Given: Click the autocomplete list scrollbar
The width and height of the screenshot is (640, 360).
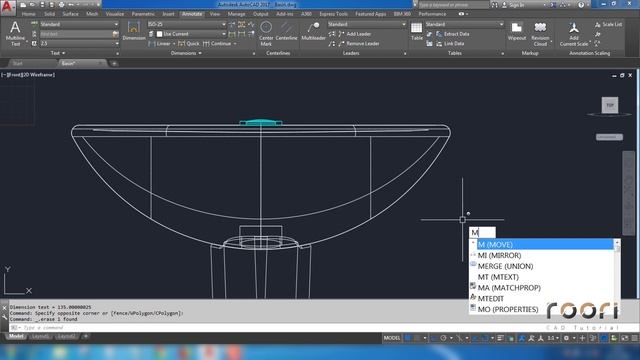Looking at the screenshot, I should pos(617,276).
